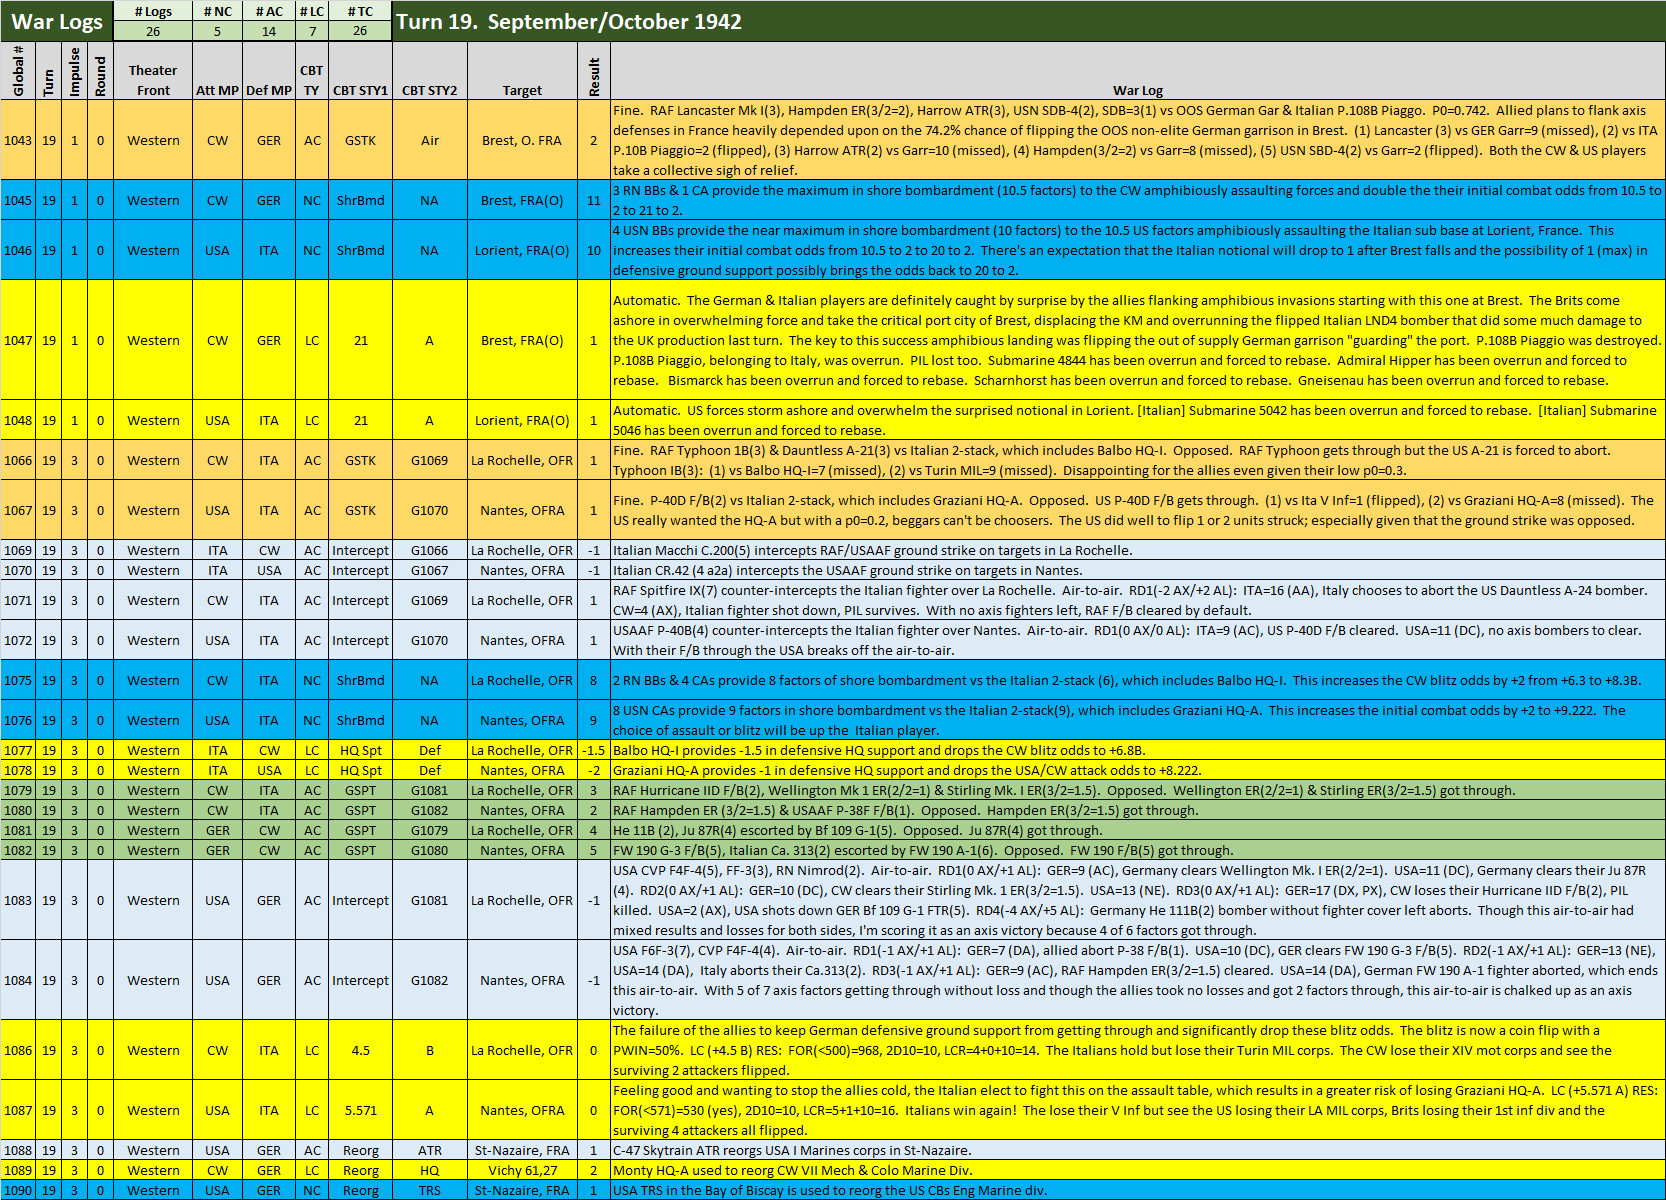Image resolution: width=1666 pixels, height=1200 pixels.
Task: Select 'HQ Spt' cell in row 1077
Action: tap(360, 750)
